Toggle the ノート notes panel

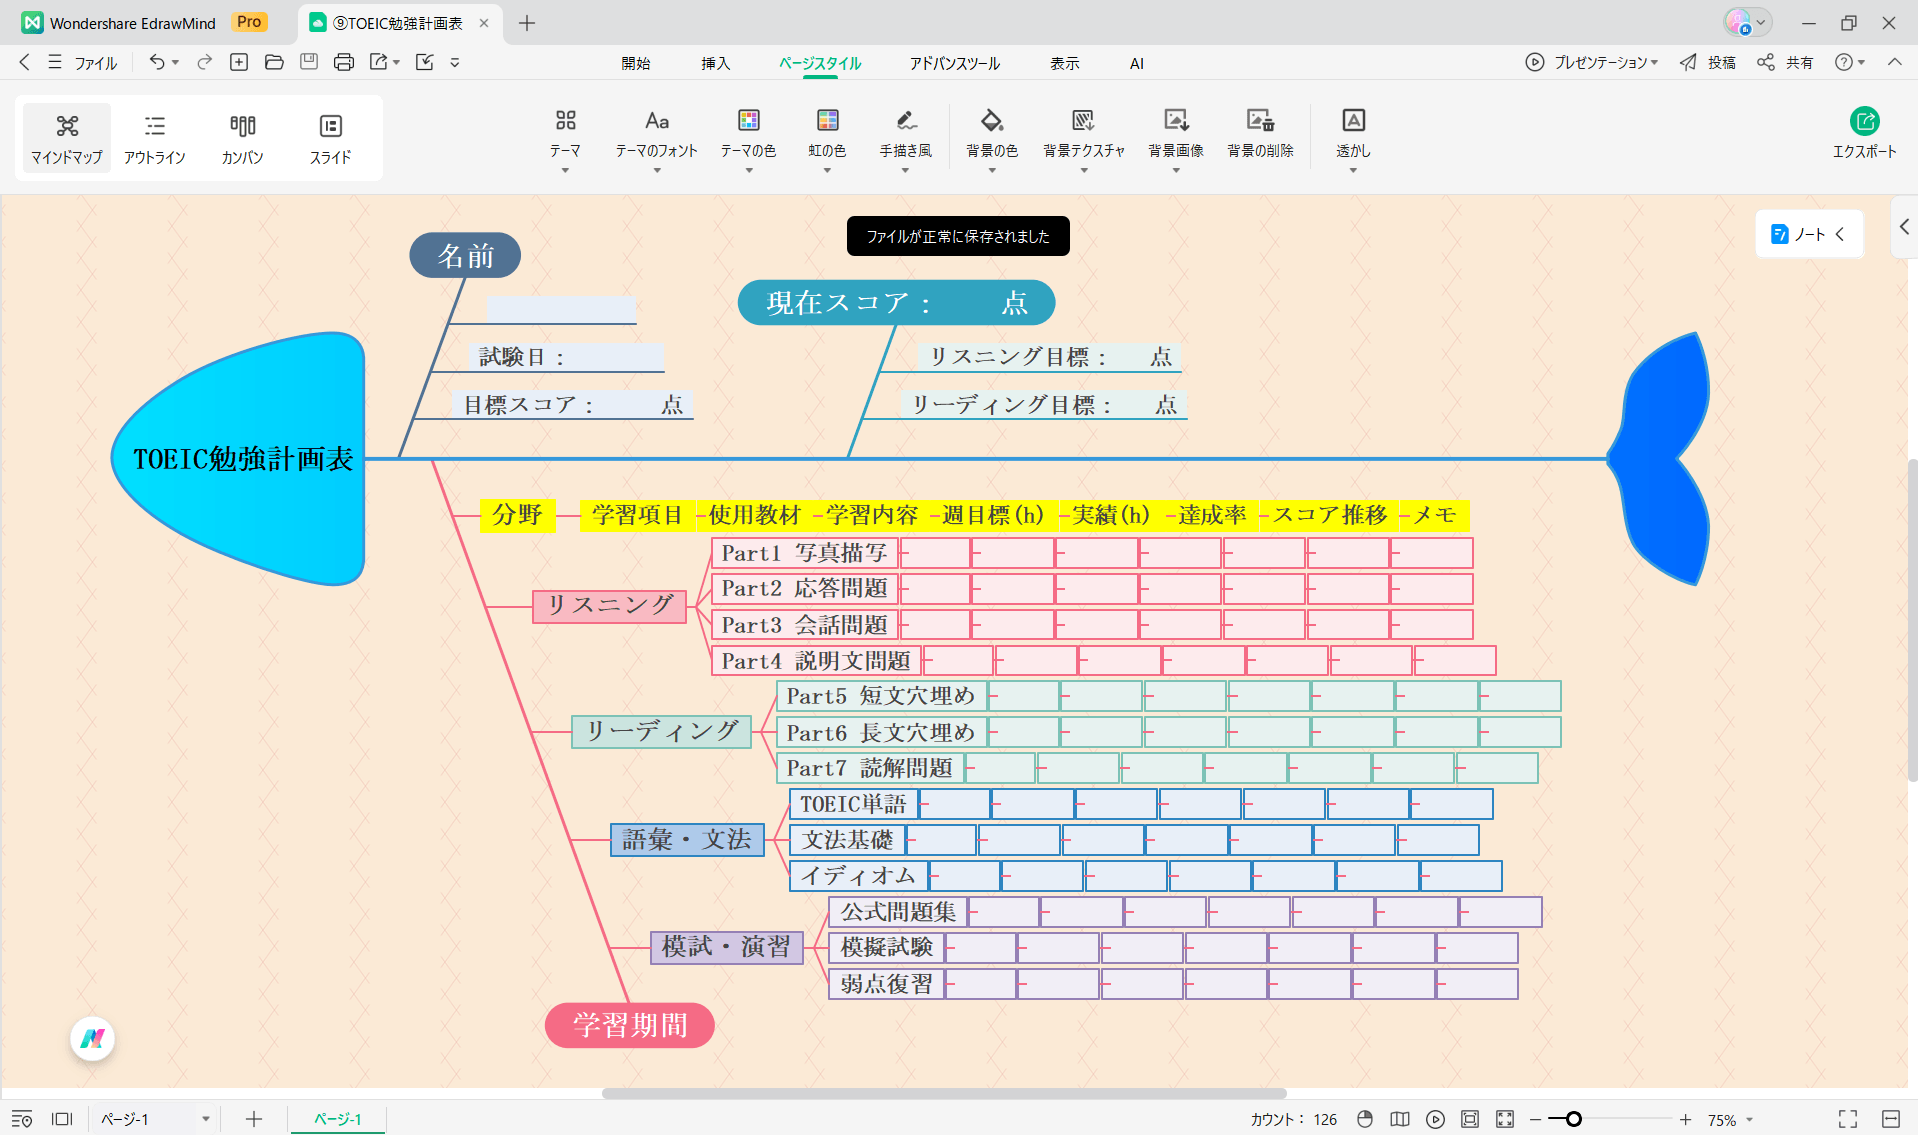click(x=1805, y=233)
